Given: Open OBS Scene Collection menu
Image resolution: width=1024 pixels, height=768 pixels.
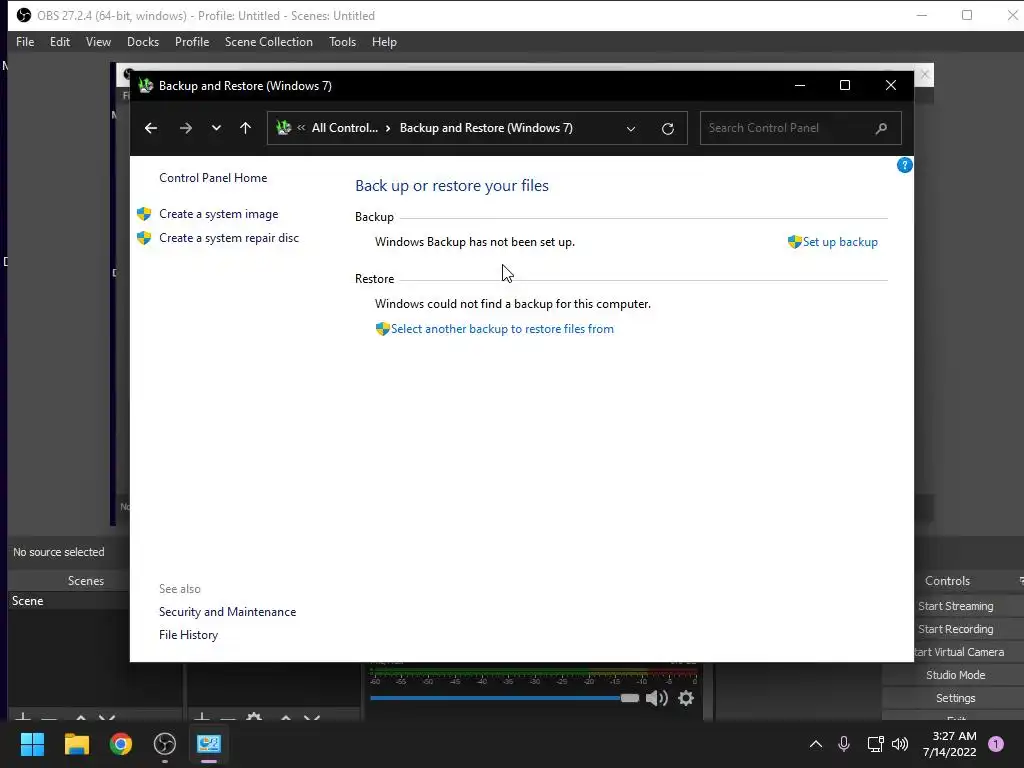Looking at the screenshot, I should (268, 42).
